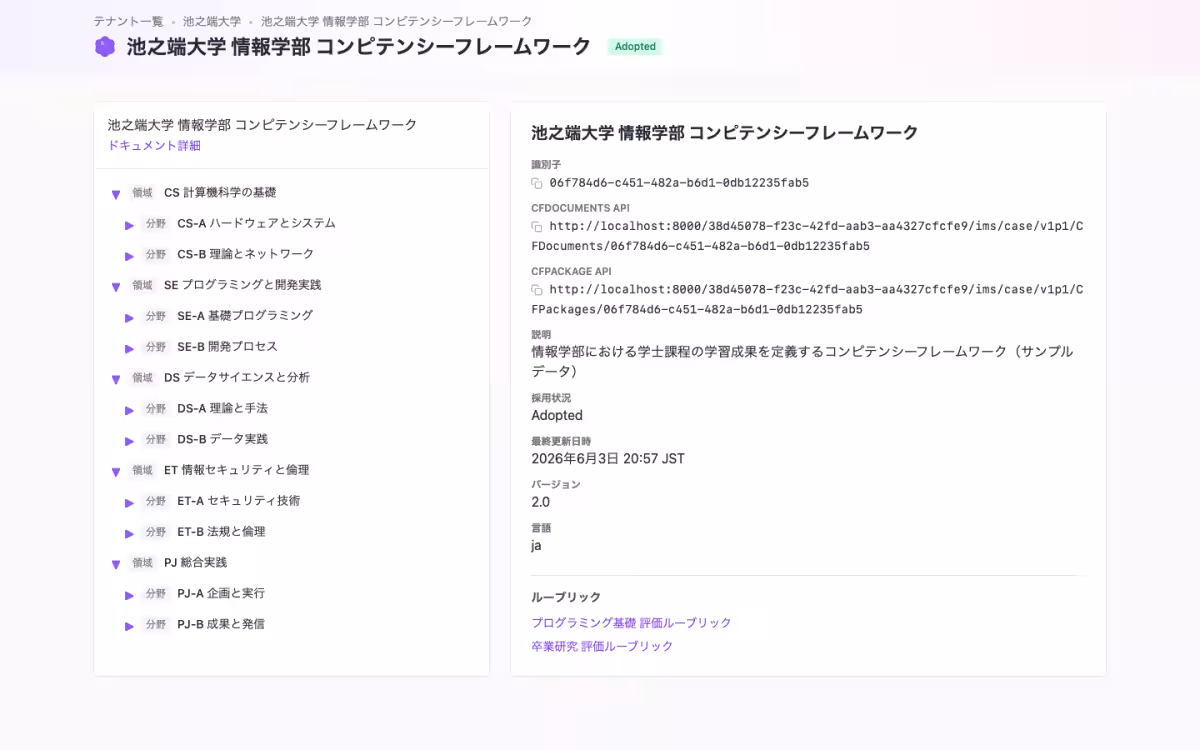Select CS-A ハードウェアとシステム row text
Image resolution: width=1200 pixels, height=750 pixels.
click(x=256, y=224)
